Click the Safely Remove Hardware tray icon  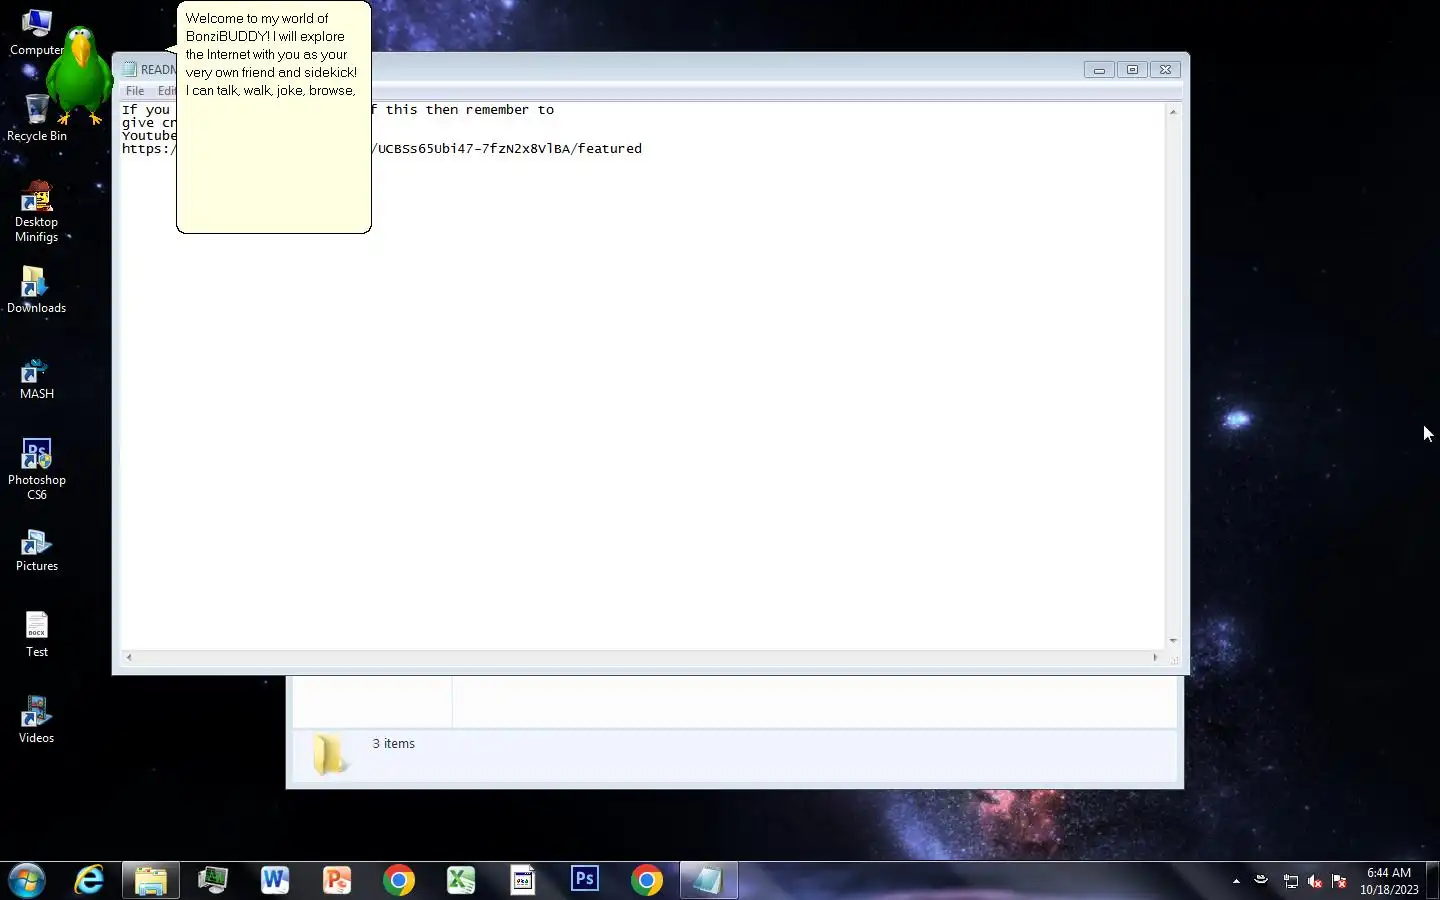tap(1262, 881)
